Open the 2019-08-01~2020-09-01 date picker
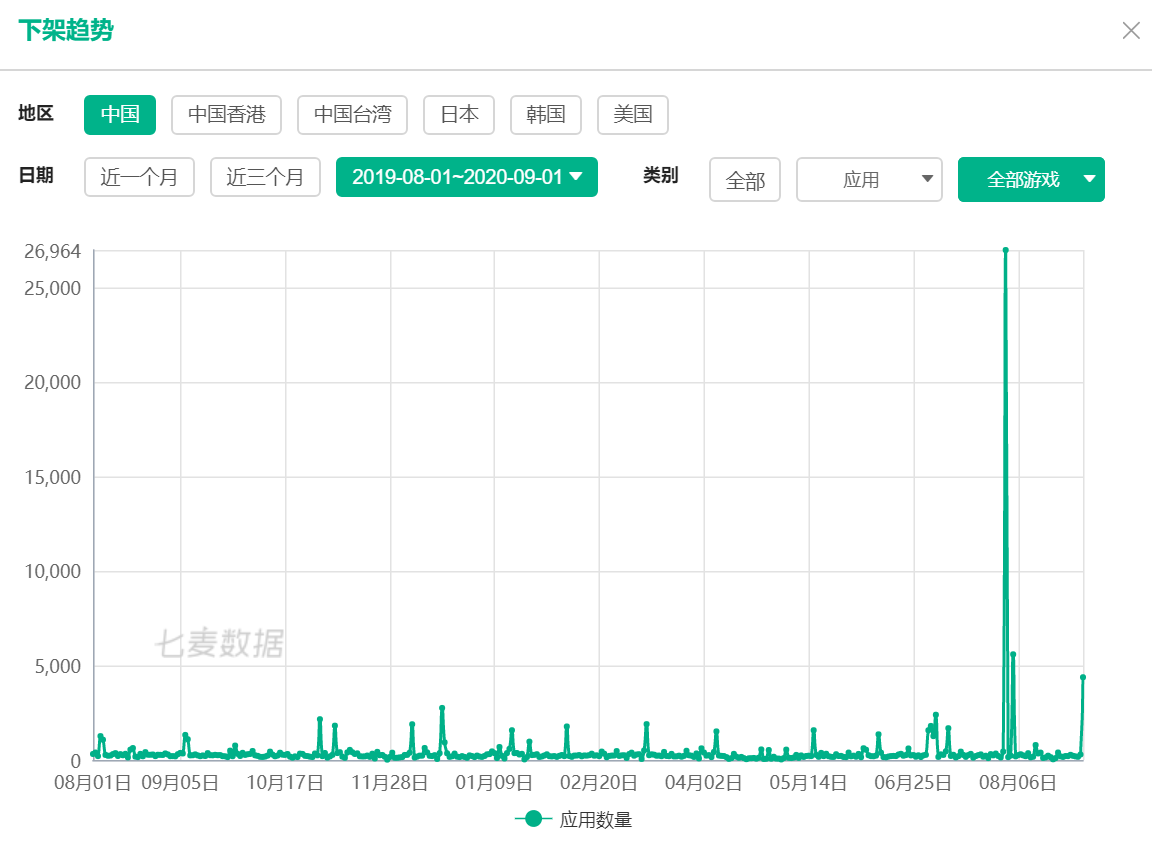This screenshot has width=1152, height=855. (x=467, y=177)
